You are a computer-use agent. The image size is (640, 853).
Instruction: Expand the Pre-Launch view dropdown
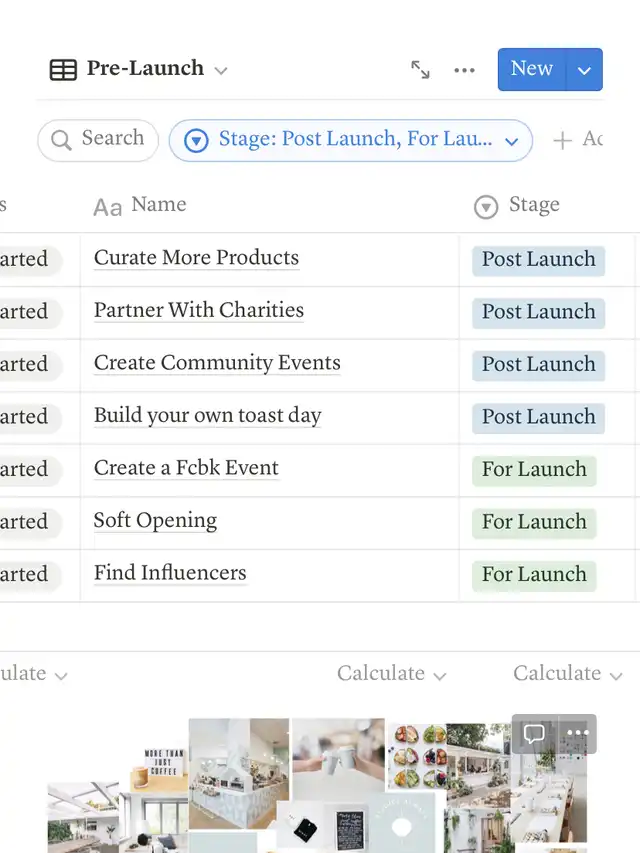(221, 71)
